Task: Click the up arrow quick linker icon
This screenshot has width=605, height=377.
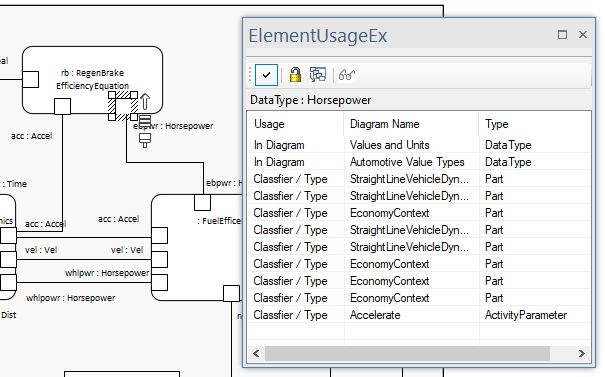Action: pos(145,101)
